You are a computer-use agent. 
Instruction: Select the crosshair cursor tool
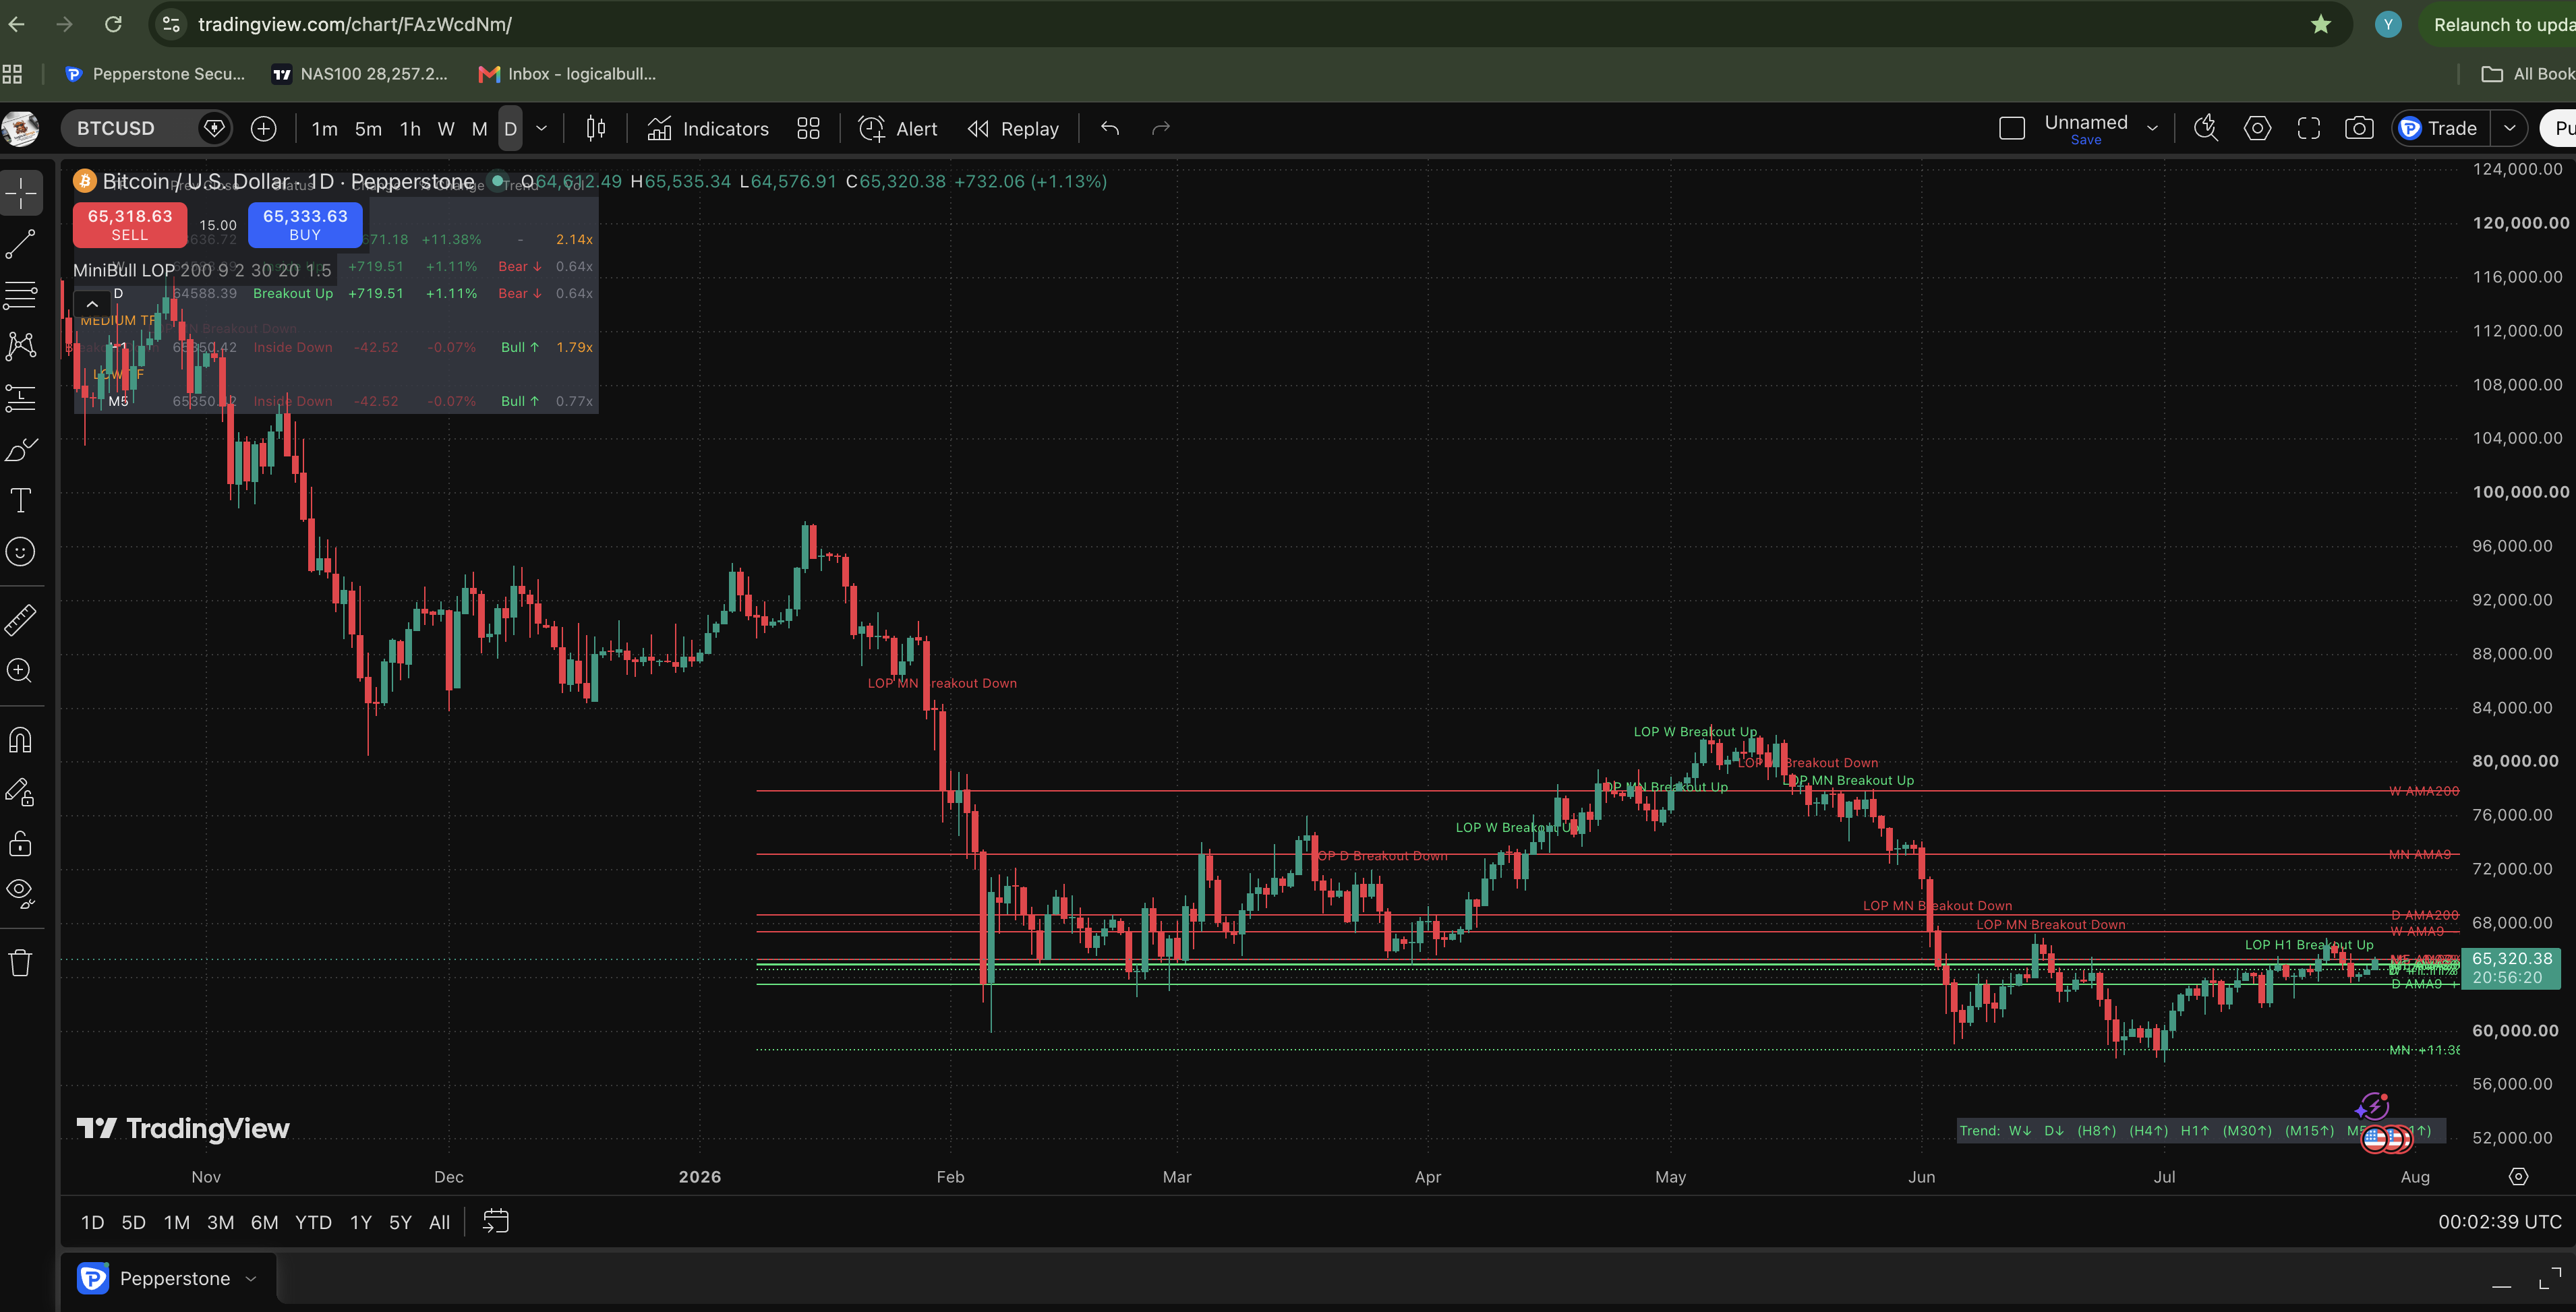(21, 192)
